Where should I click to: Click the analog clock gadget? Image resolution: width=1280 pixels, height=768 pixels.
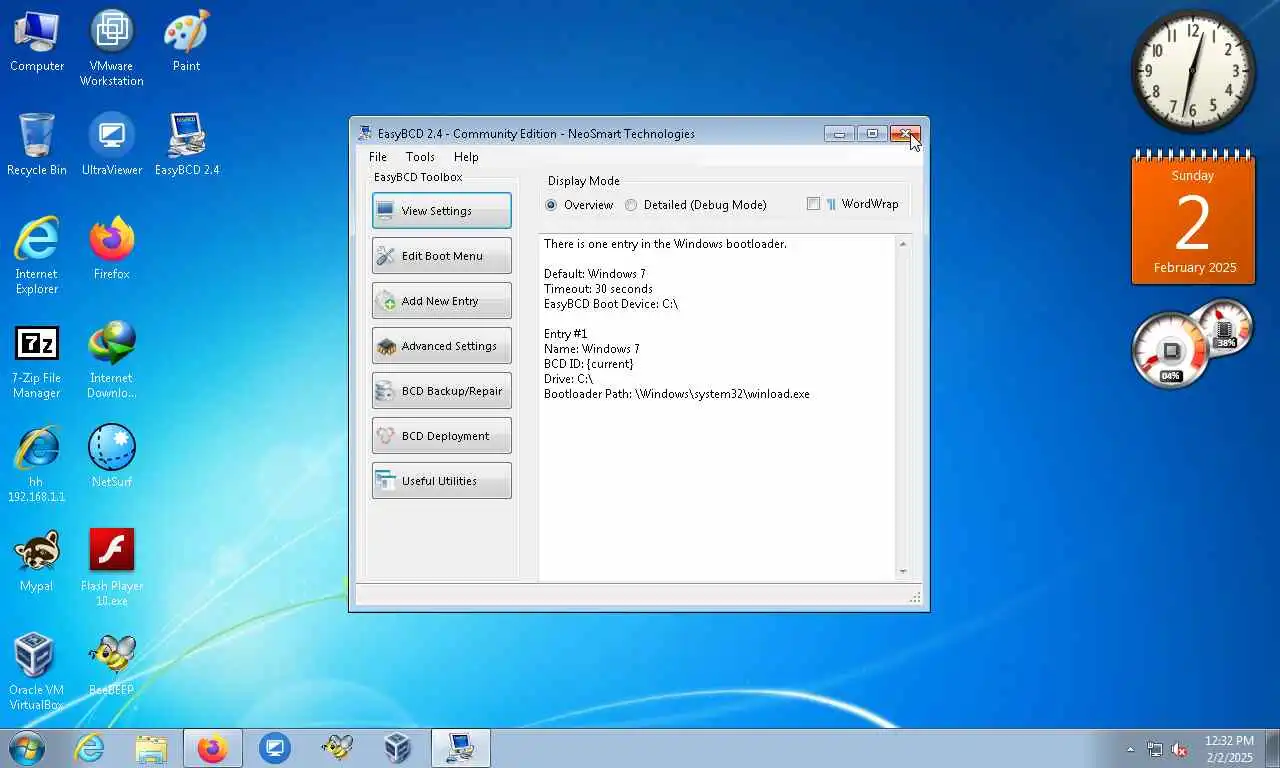coord(1193,72)
